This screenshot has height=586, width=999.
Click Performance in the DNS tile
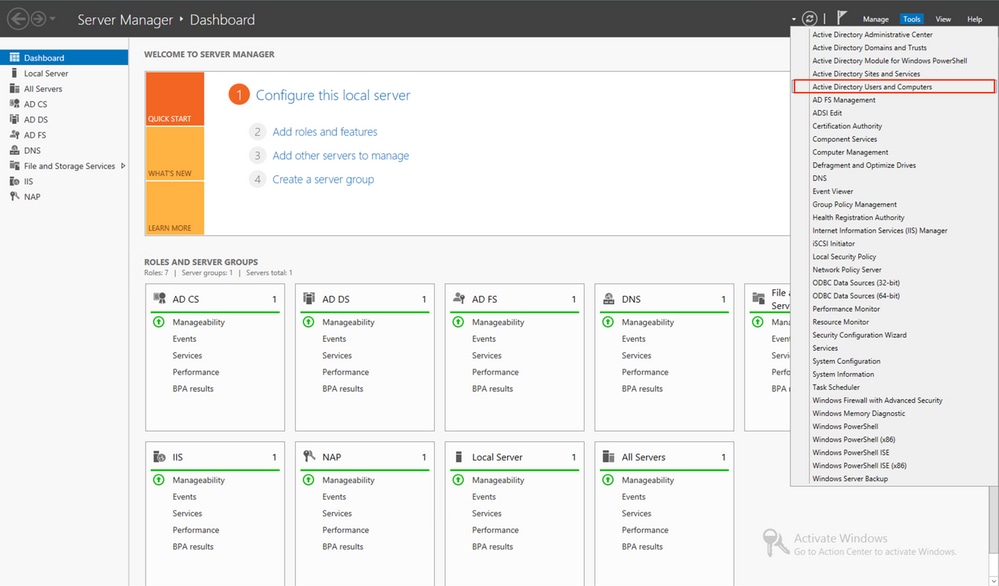pos(645,372)
